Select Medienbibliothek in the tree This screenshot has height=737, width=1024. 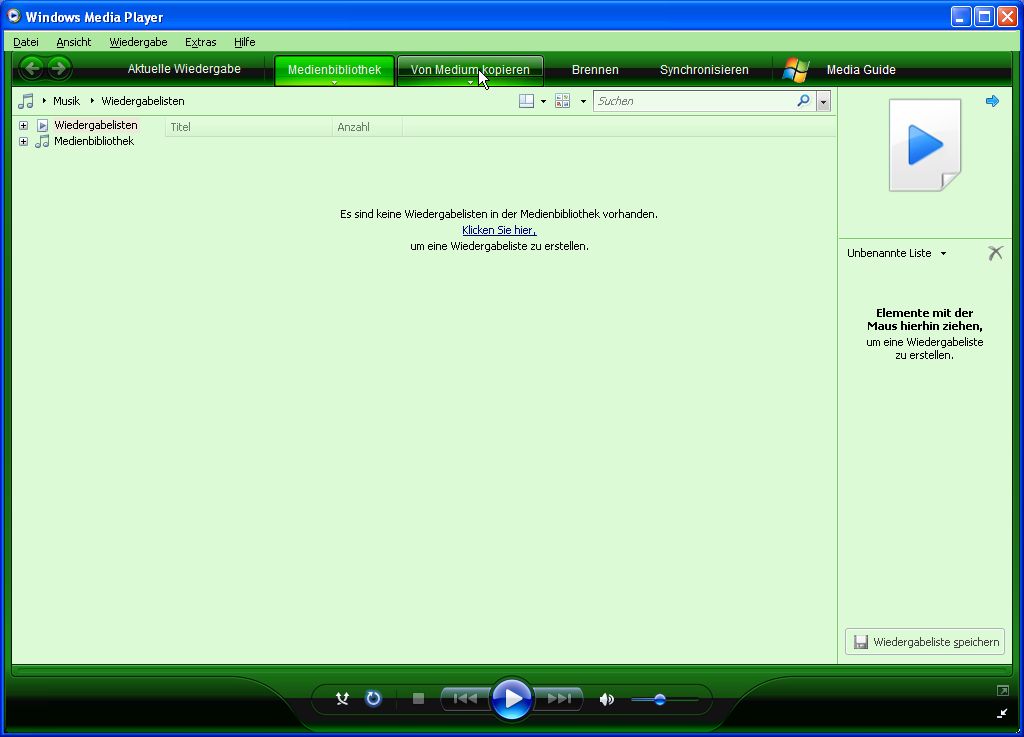pos(94,142)
